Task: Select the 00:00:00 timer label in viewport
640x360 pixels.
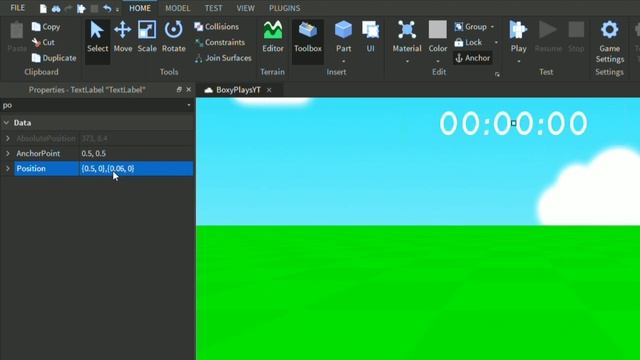Action: click(x=513, y=123)
